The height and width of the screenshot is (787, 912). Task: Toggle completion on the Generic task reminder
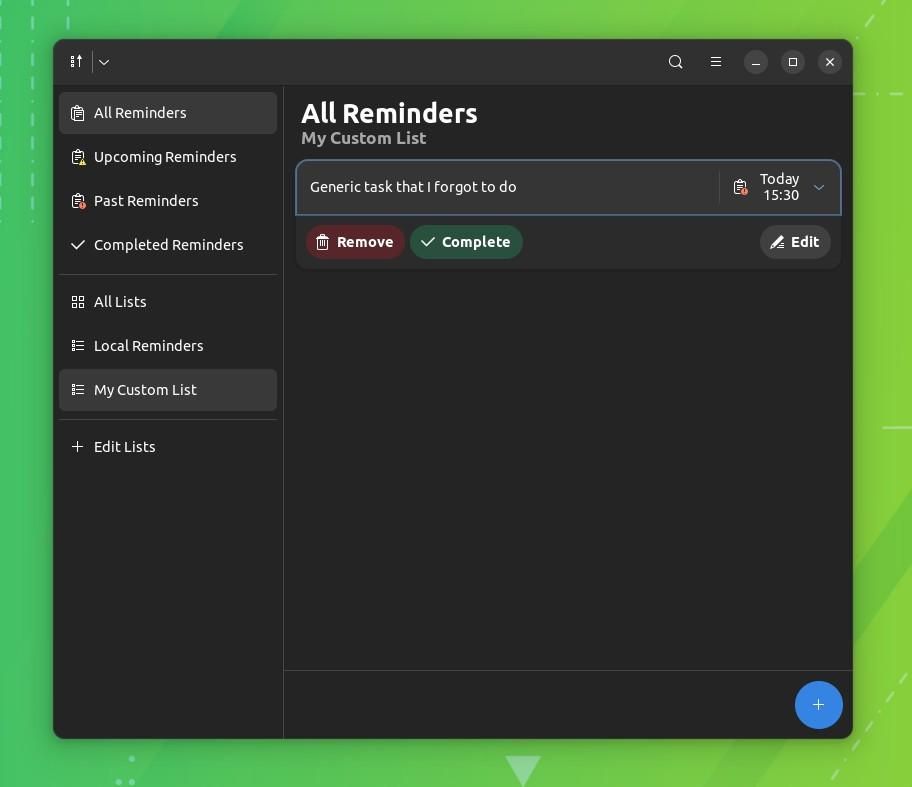(x=466, y=241)
